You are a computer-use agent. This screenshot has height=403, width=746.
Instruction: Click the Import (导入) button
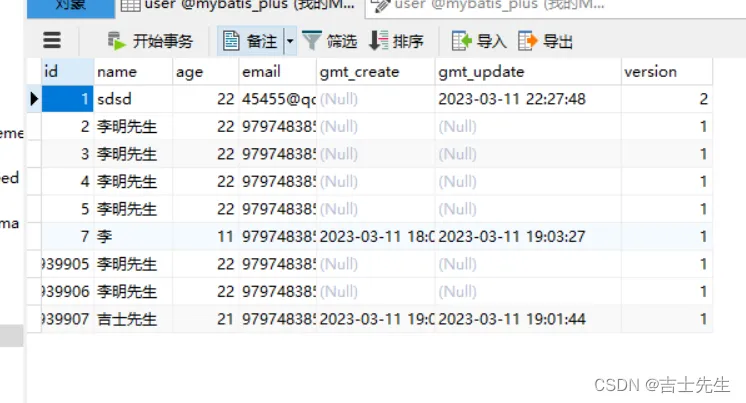coord(479,41)
